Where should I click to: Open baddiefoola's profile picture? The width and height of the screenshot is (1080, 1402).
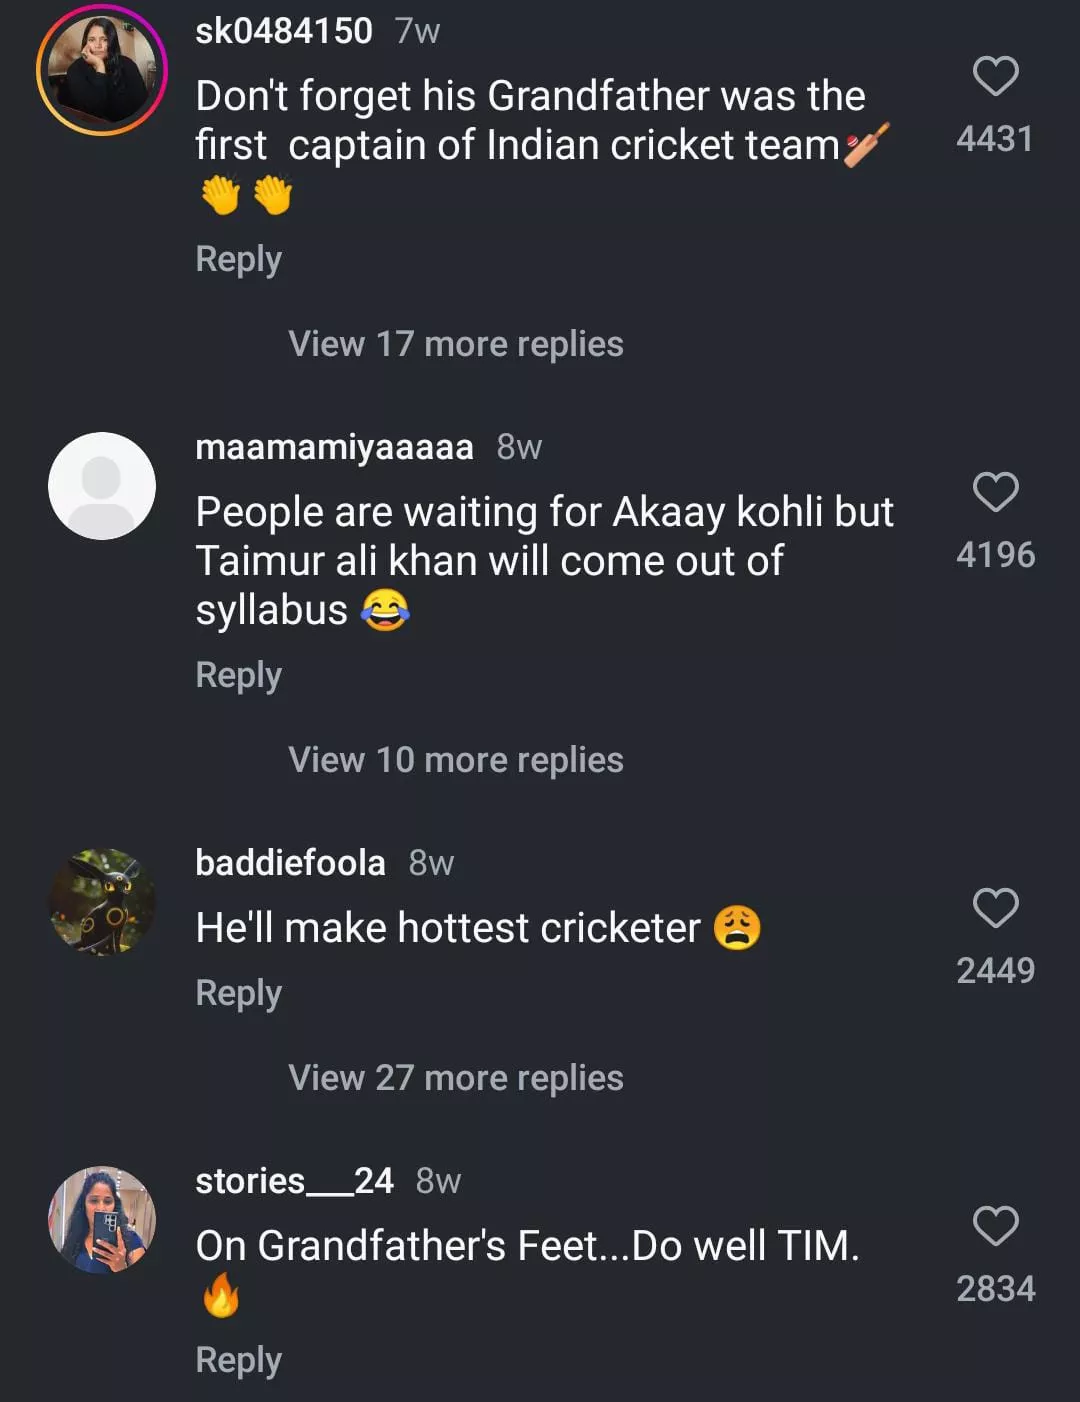click(102, 902)
